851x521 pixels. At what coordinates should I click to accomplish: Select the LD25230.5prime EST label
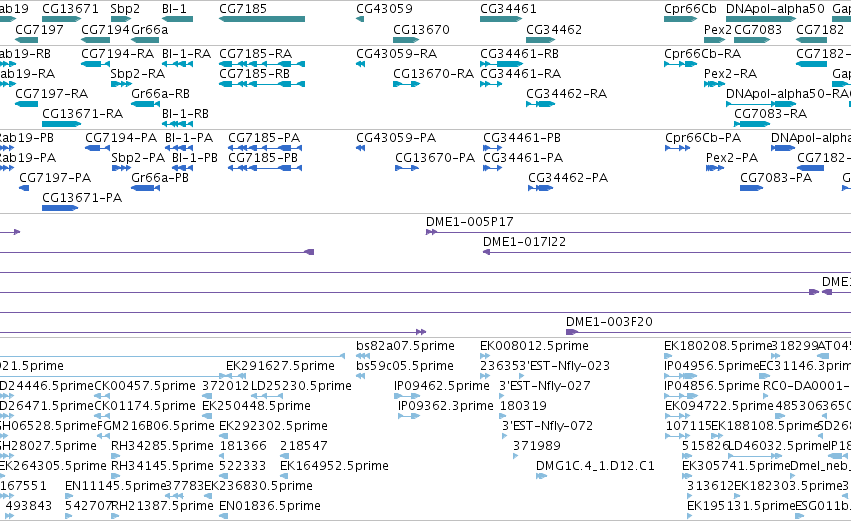[301, 386]
